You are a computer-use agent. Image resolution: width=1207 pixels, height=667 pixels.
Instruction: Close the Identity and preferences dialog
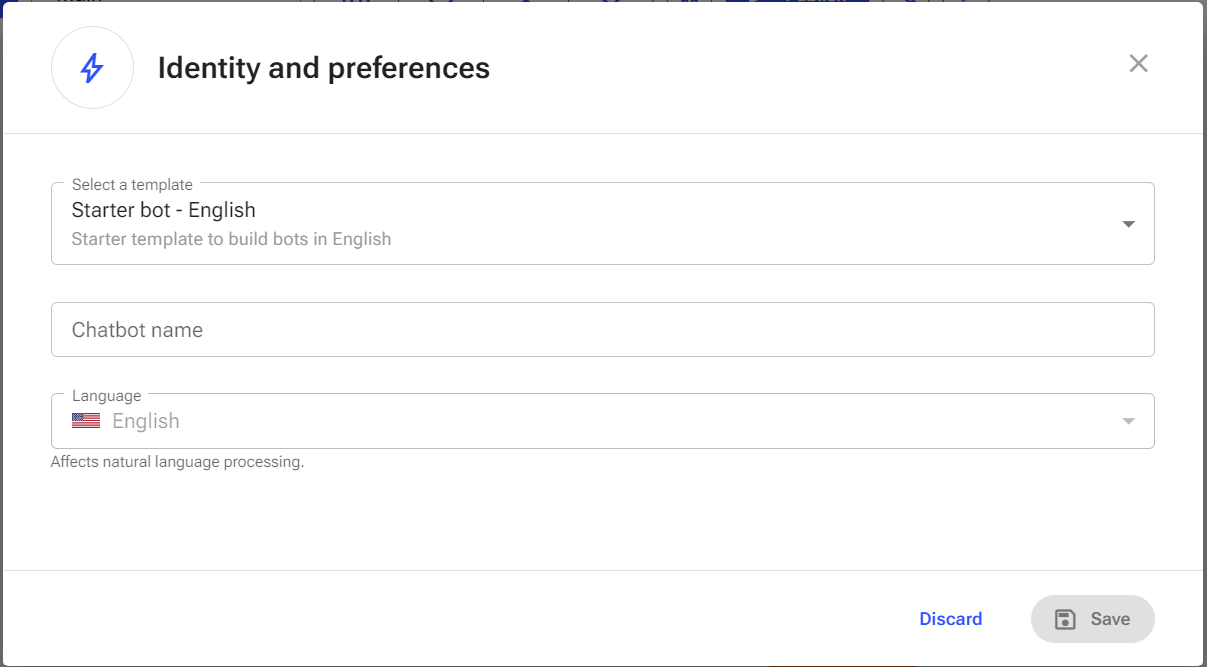tap(1138, 64)
